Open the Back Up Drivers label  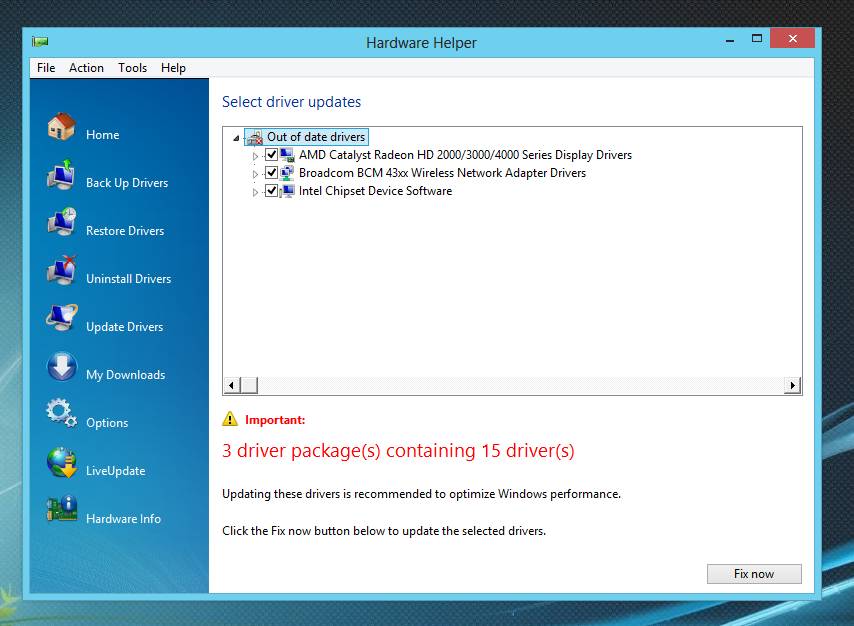pos(127,183)
